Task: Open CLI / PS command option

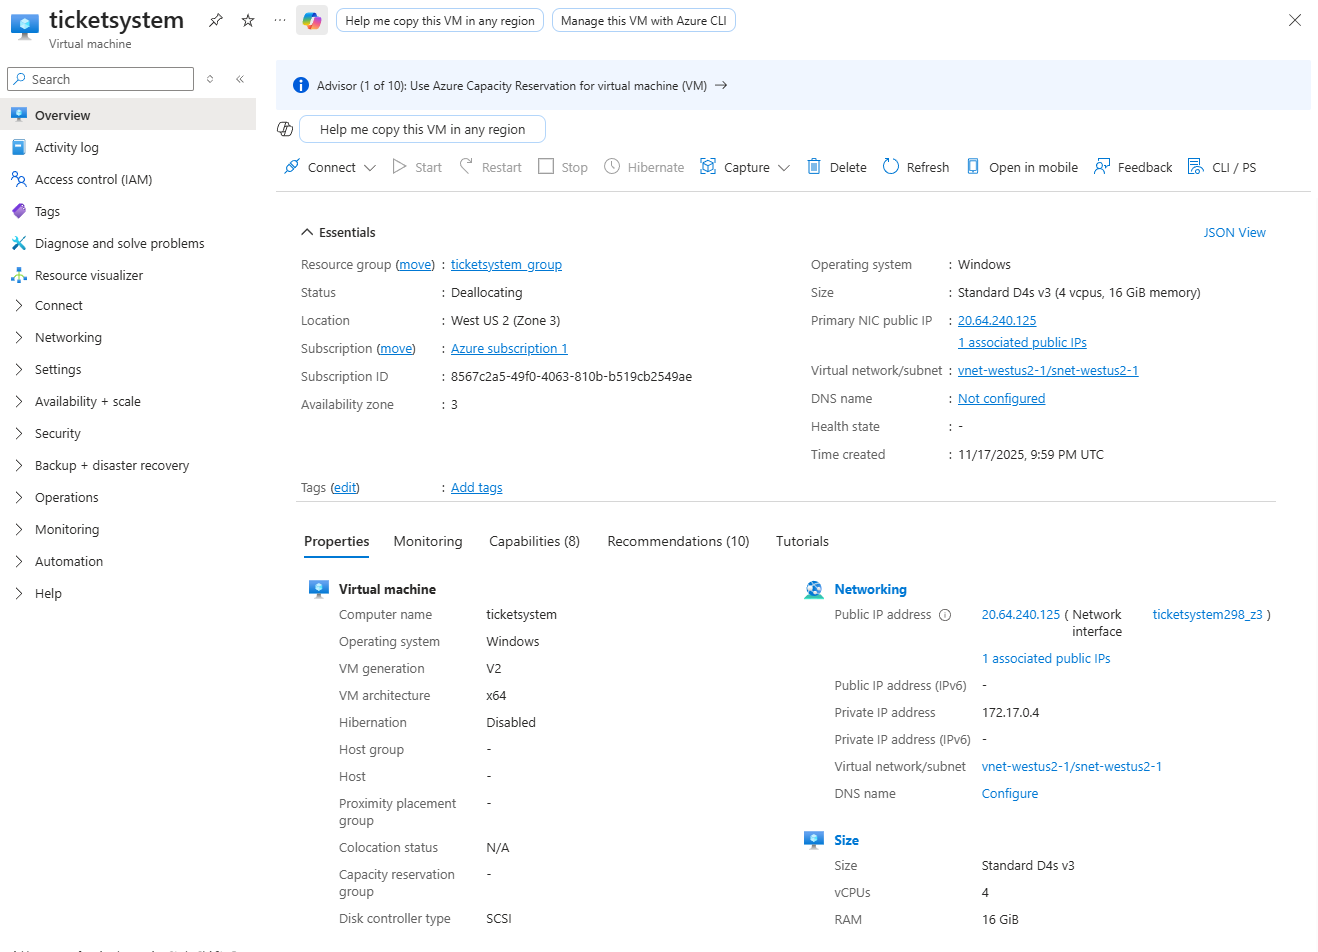Action: [x=1196, y=167]
